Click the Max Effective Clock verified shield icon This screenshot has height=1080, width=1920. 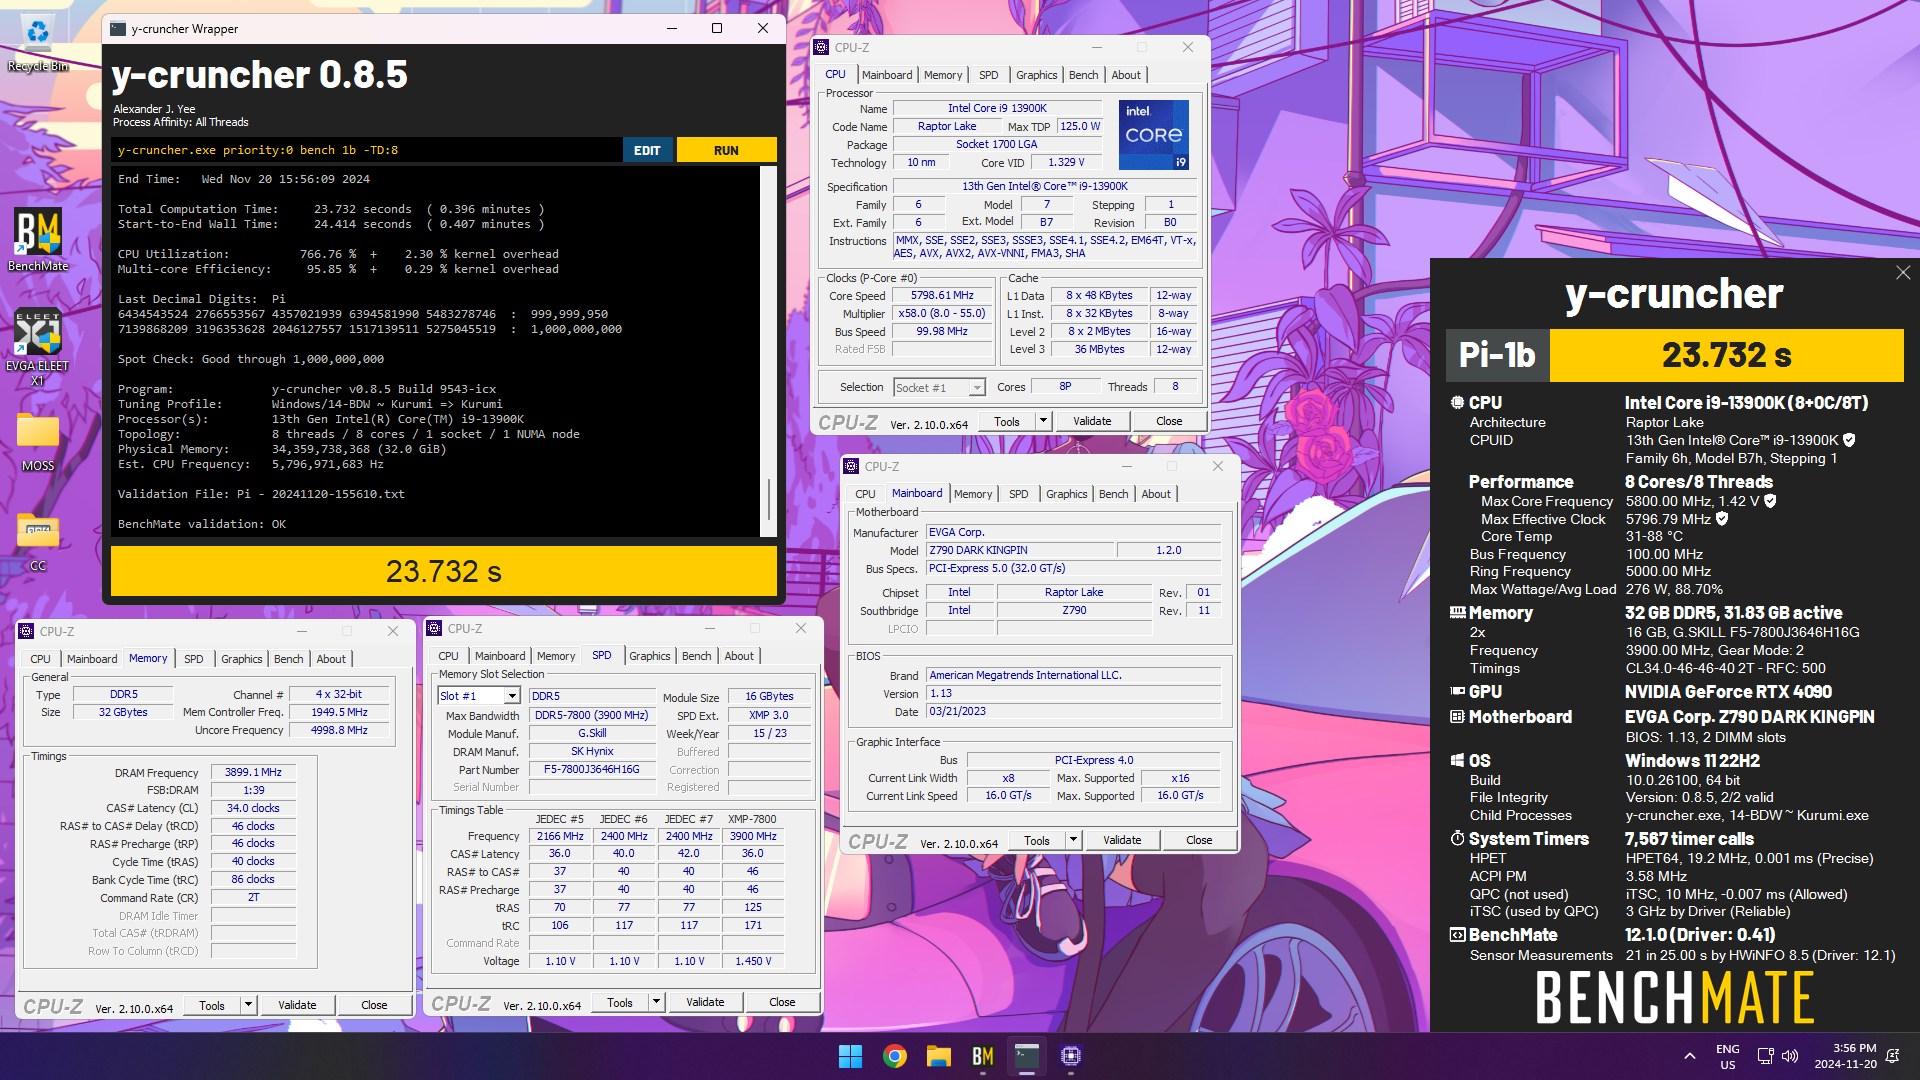click(1722, 519)
